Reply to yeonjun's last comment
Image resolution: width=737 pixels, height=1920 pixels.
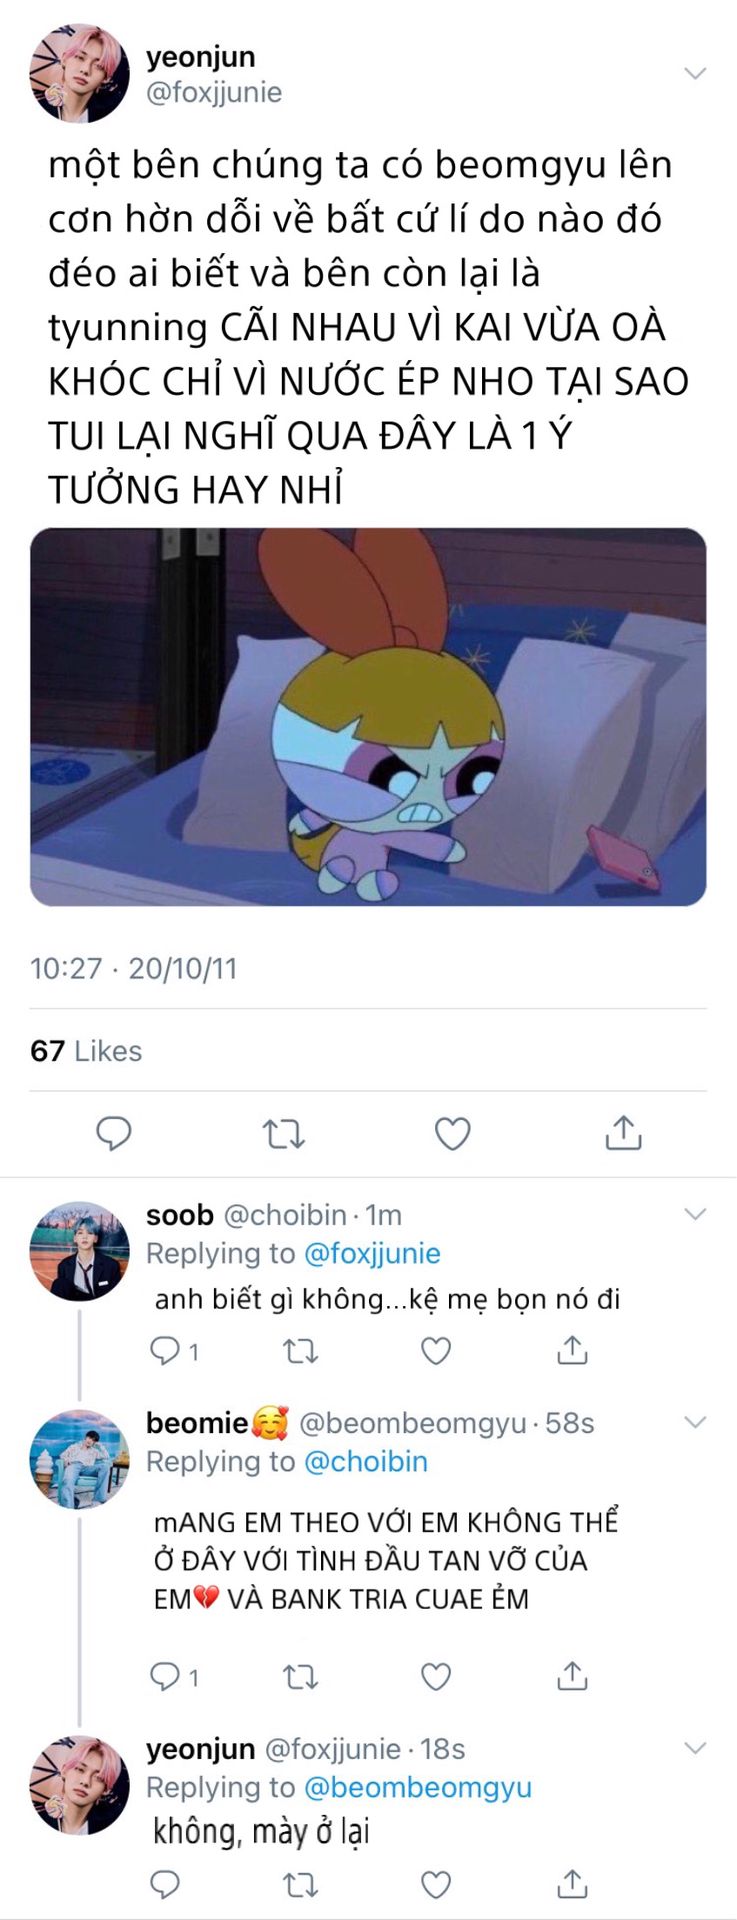pos(164,1884)
